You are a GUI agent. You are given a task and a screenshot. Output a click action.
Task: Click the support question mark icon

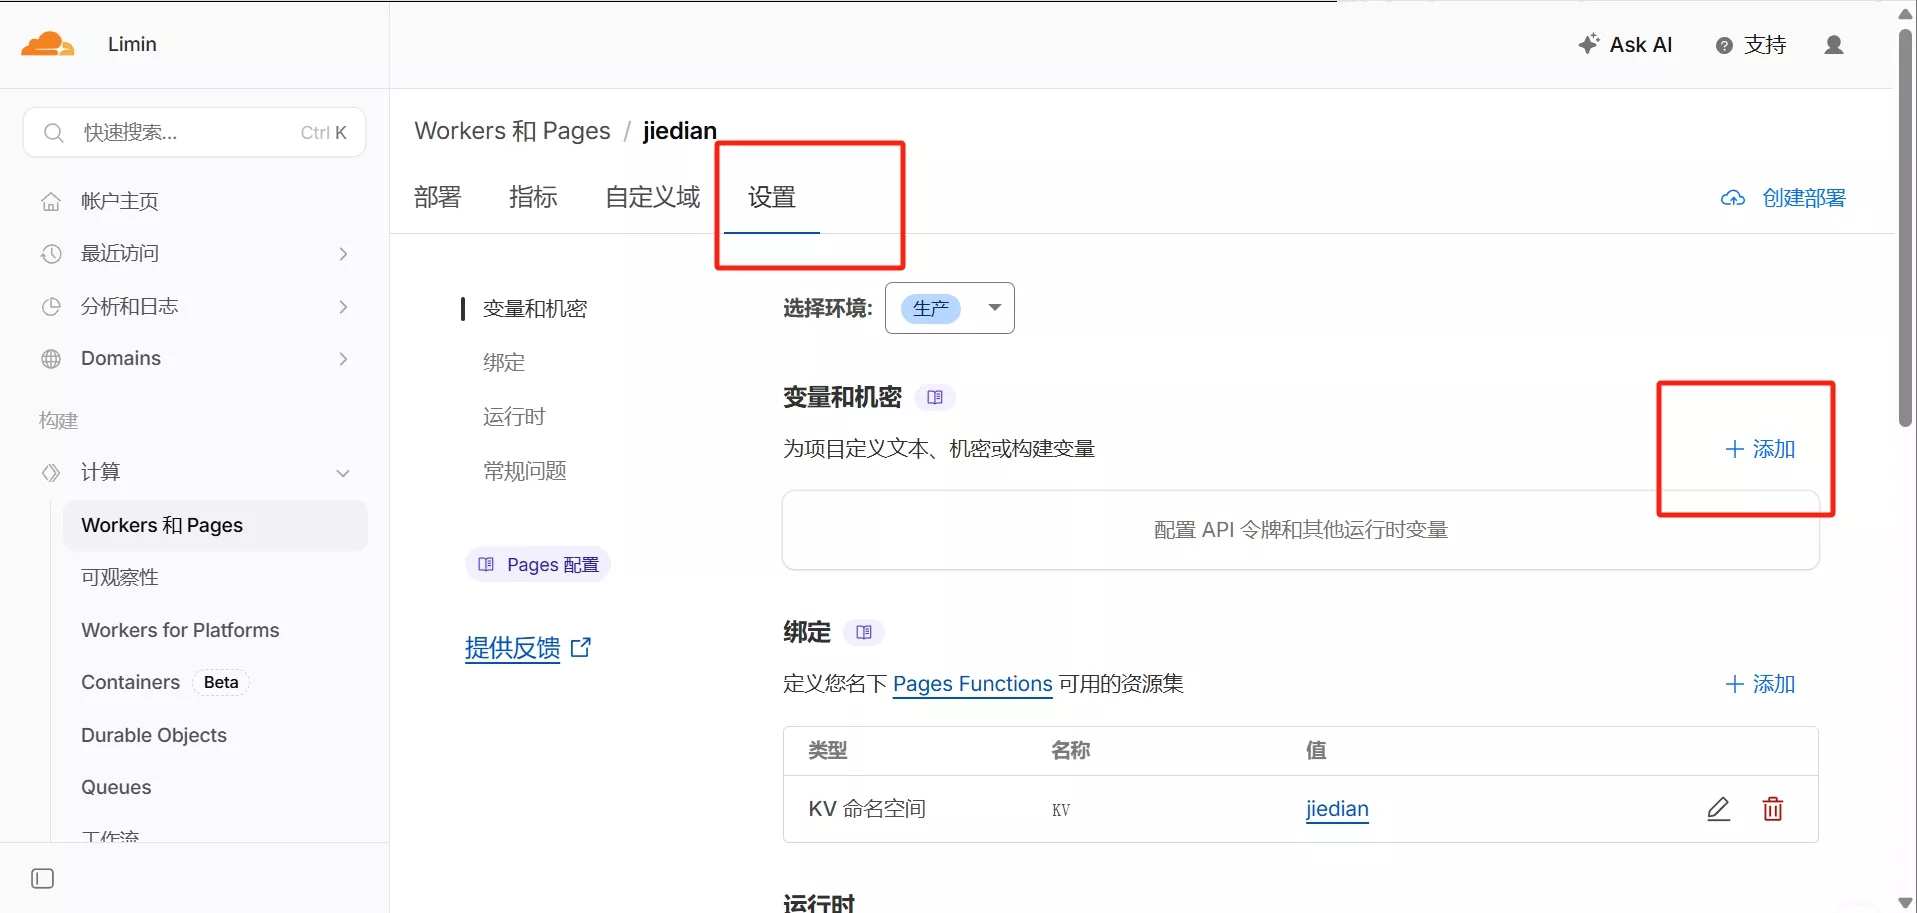pos(1724,46)
